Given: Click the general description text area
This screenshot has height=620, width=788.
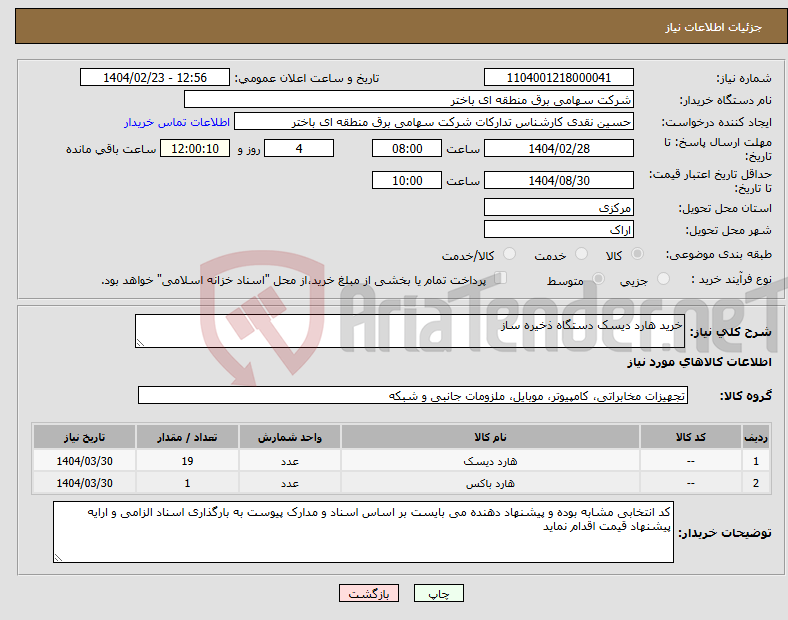Looking at the screenshot, I should pyautogui.click(x=410, y=331).
